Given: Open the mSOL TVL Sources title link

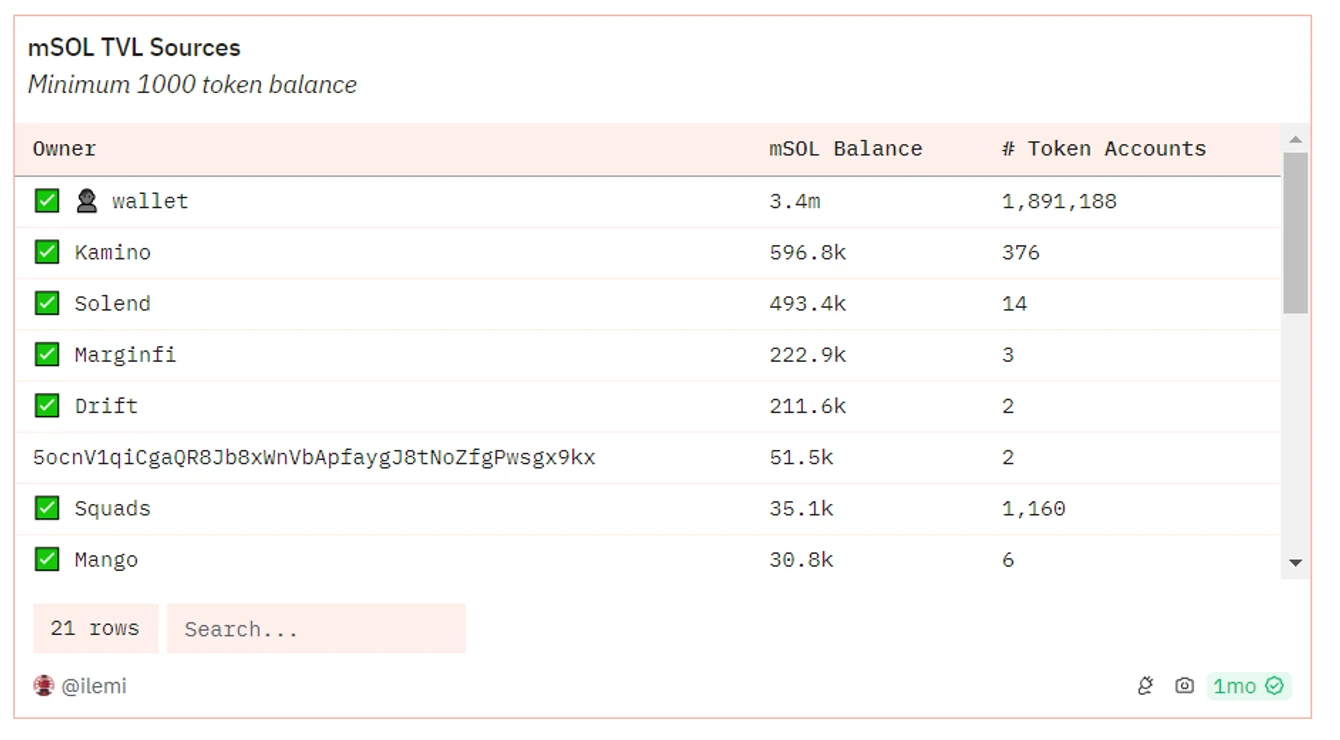Looking at the screenshot, I should pyautogui.click(x=134, y=47).
